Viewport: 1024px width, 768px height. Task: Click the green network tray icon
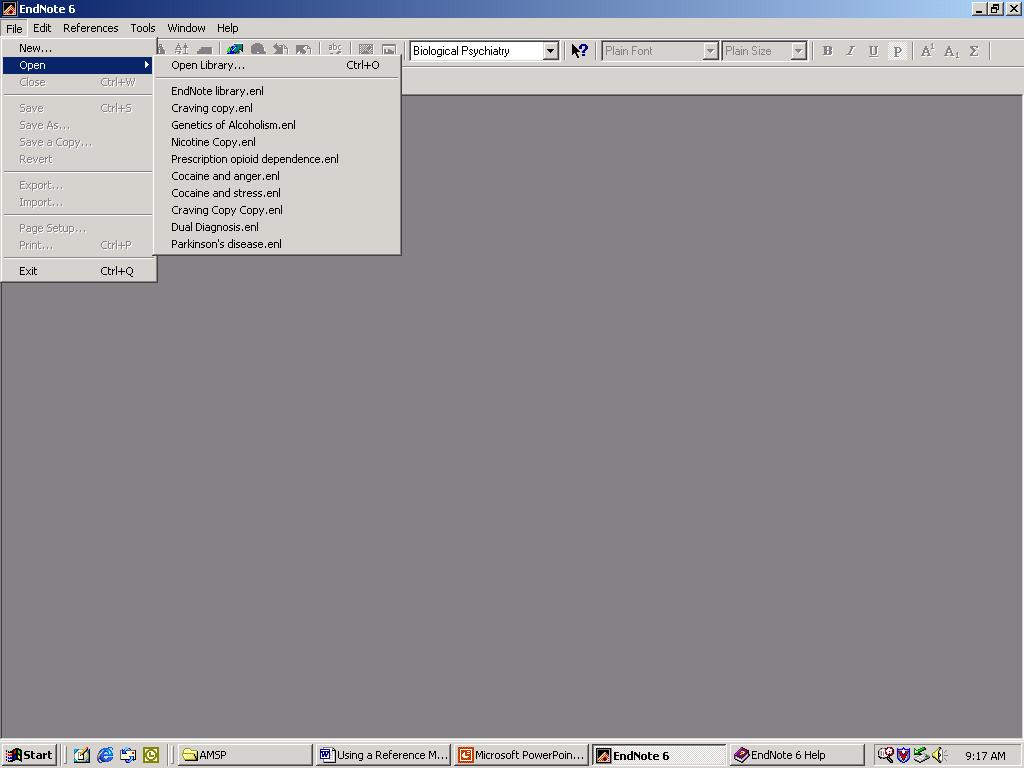point(921,755)
